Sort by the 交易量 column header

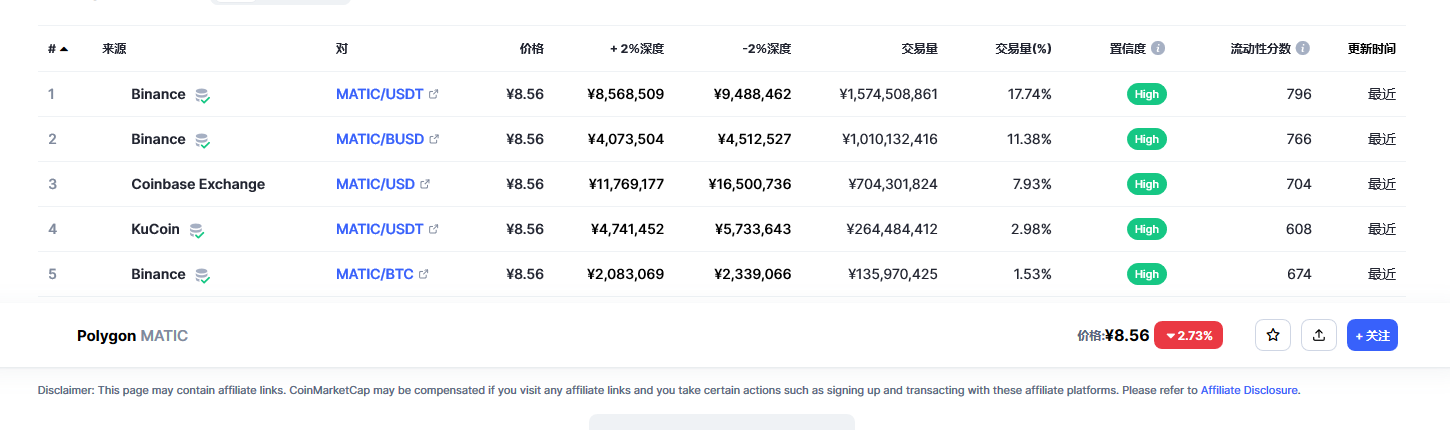point(919,48)
